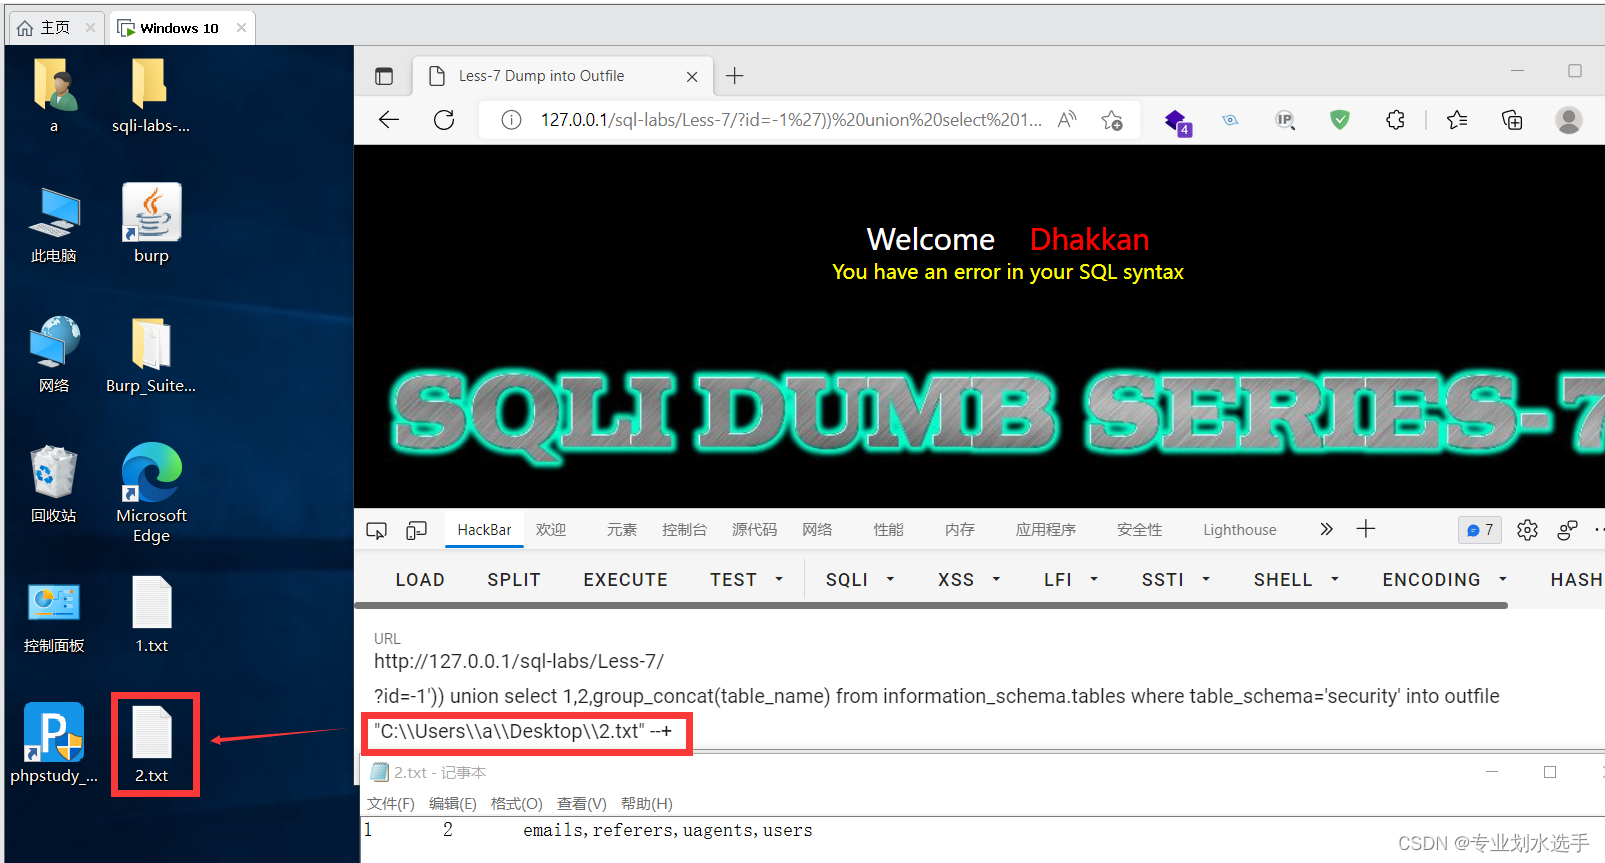Open the Collections icon

pyautogui.click(x=1512, y=120)
